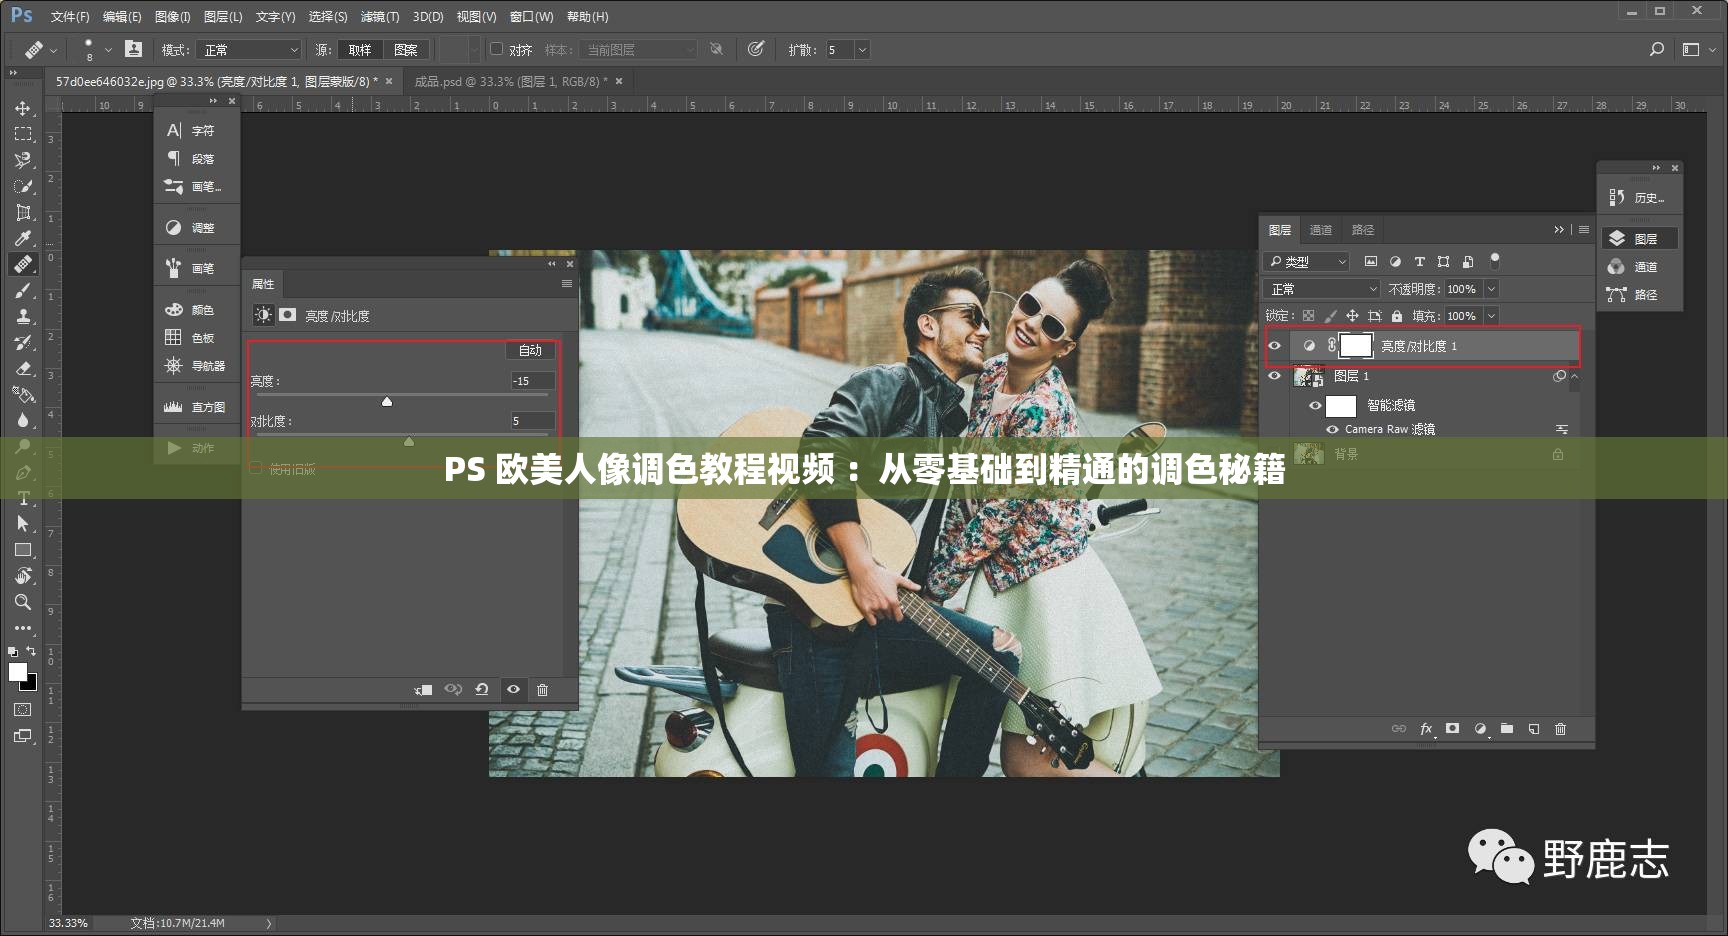1728x936 pixels.
Task: Click the 图案 source button
Action: tap(406, 49)
